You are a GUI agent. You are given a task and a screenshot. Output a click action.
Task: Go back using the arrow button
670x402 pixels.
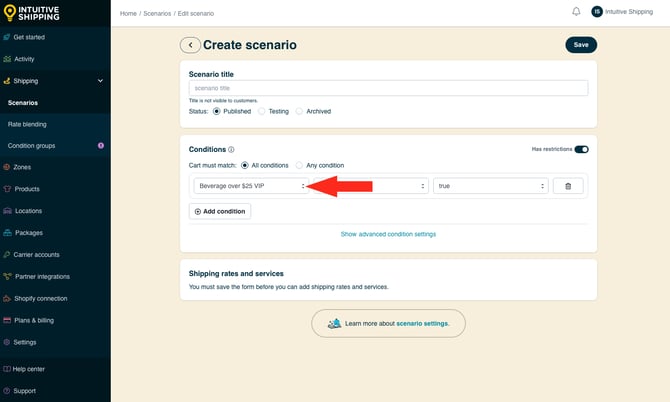(190, 45)
